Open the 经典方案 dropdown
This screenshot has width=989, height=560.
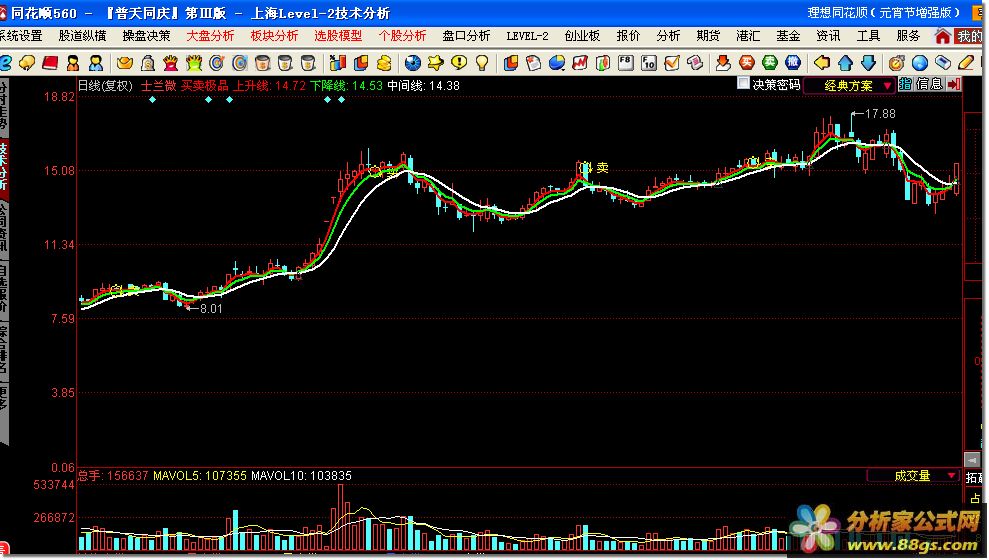click(x=849, y=85)
